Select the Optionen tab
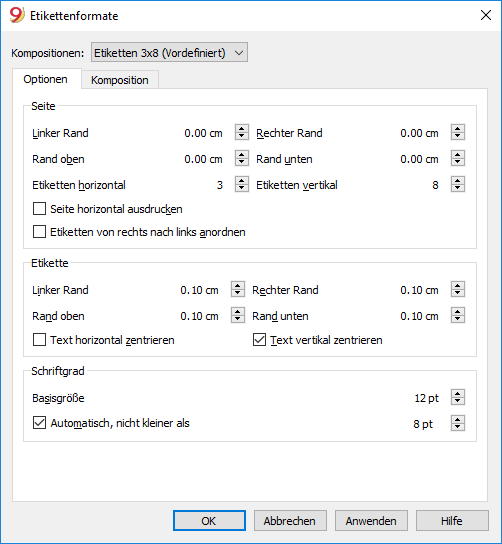The height and width of the screenshot is (544, 502). click(x=45, y=79)
